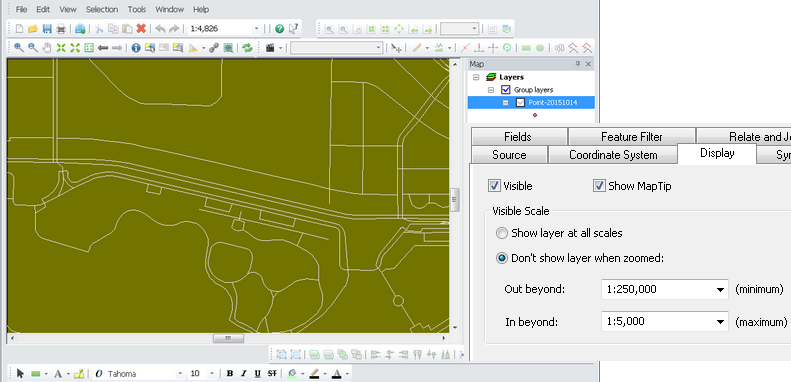
Task: Click the horizontal map scrollbar thumb
Action: click(x=228, y=338)
